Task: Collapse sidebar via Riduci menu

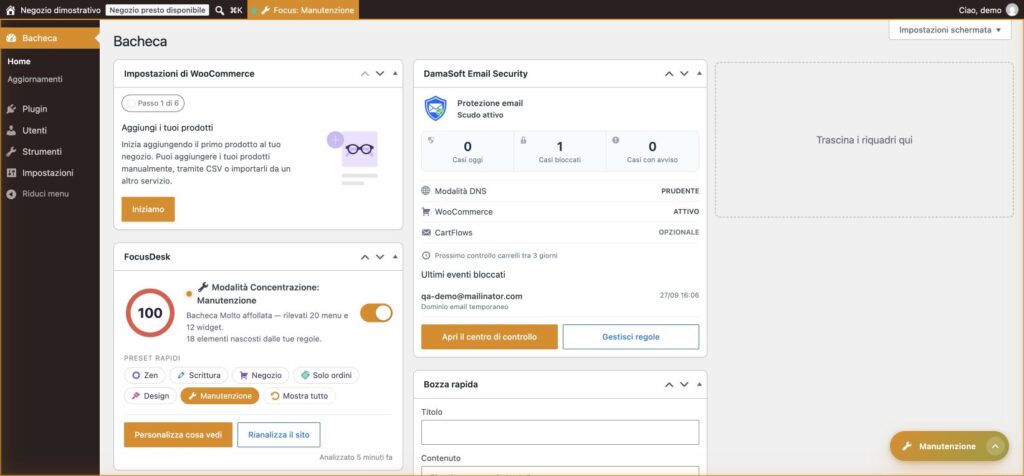Action: pyautogui.click(x=38, y=194)
